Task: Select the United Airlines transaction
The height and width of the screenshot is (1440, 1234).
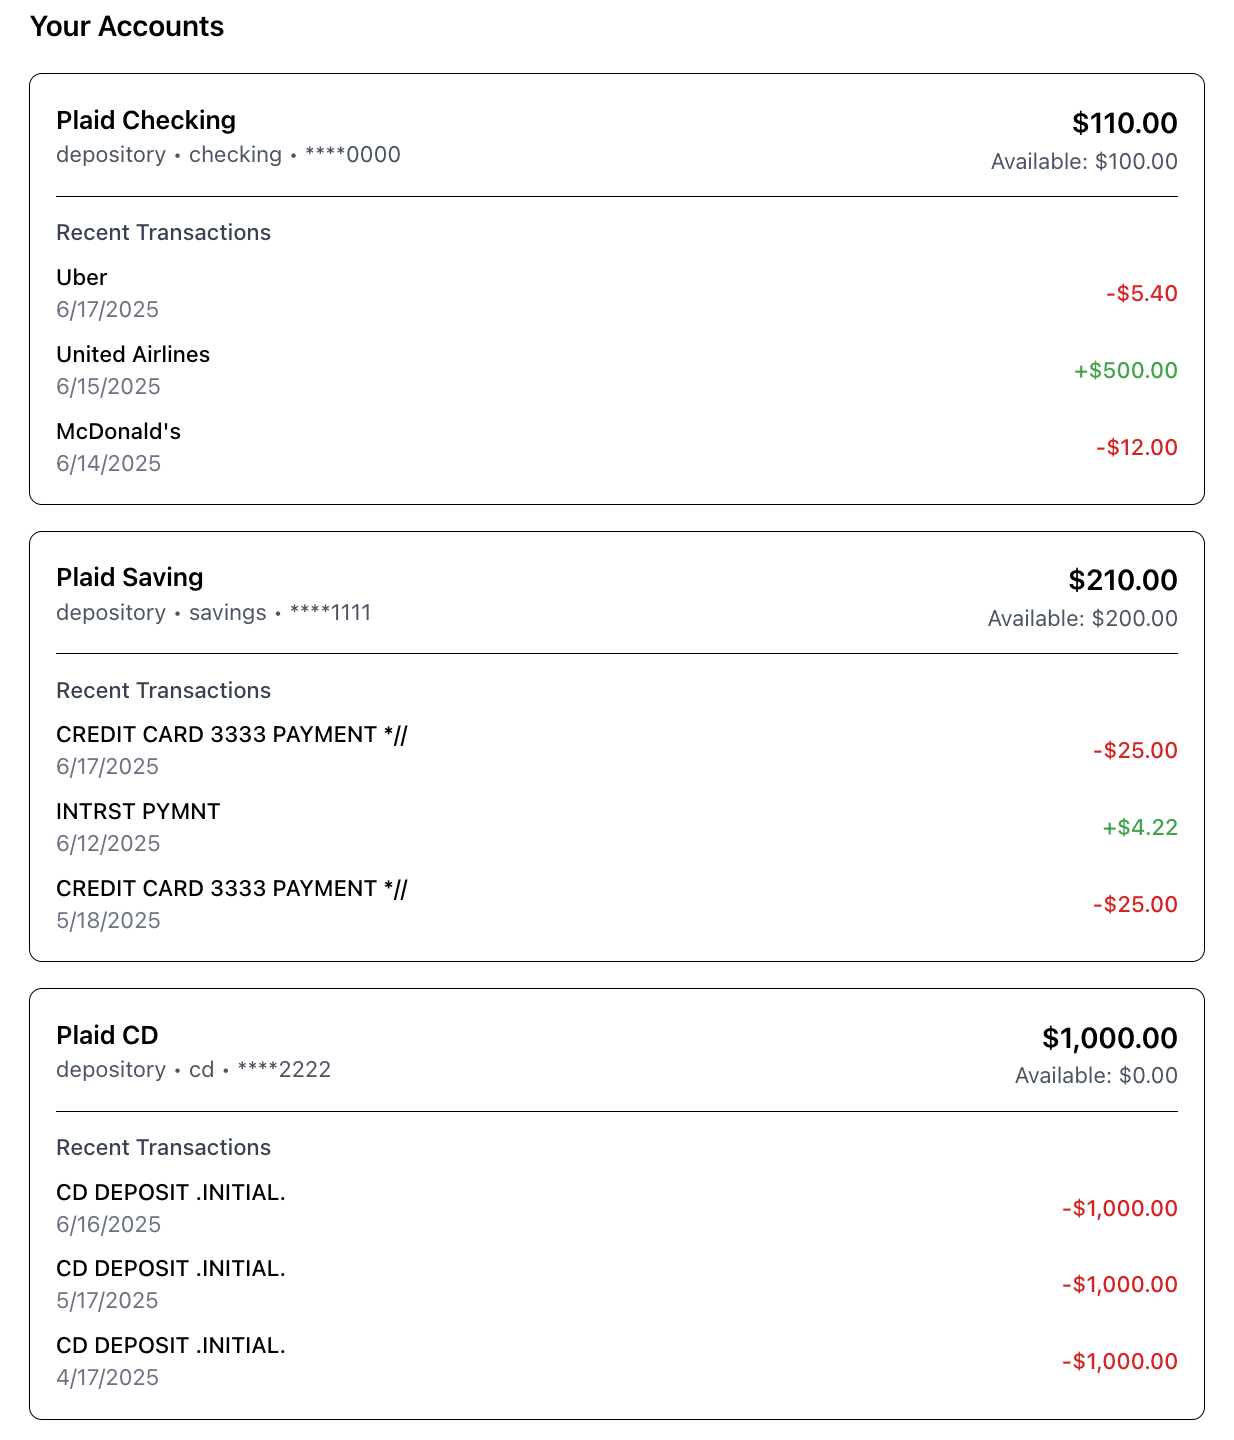Action: click(x=133, y=354)
